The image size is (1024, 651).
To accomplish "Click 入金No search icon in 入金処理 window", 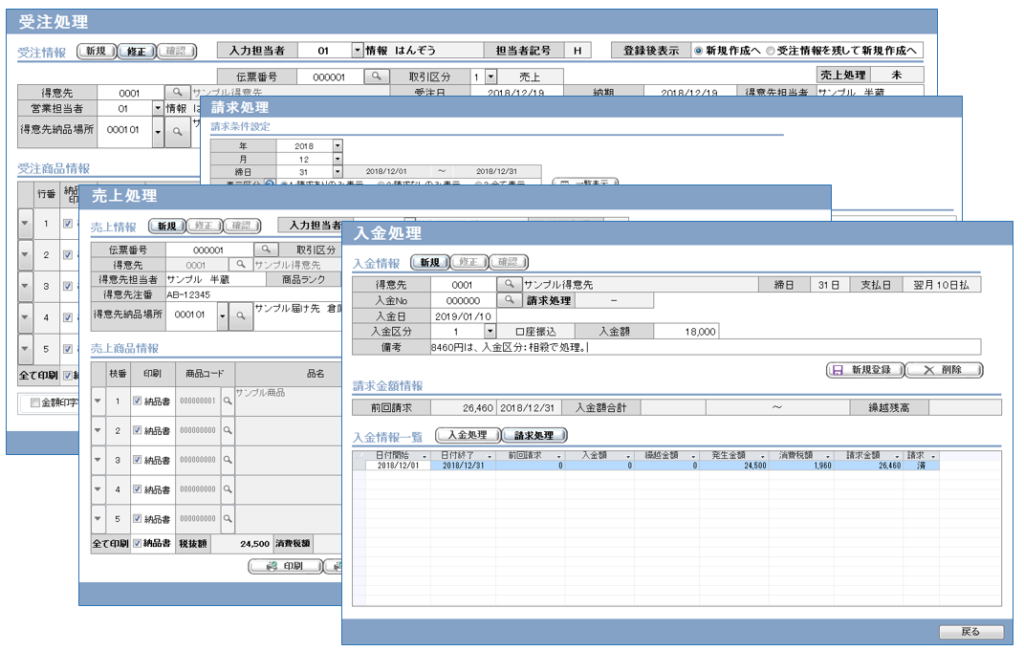I will coord(509,300).
